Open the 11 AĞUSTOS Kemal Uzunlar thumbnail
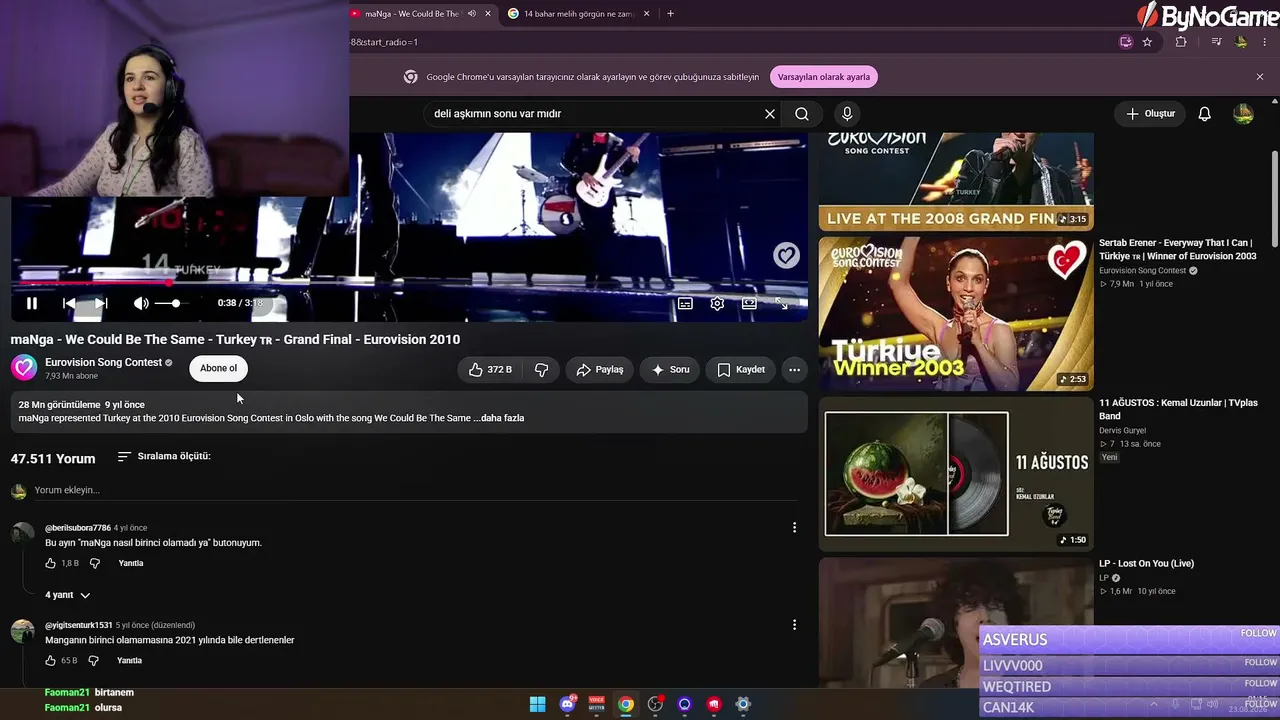 tap(956, 474)
